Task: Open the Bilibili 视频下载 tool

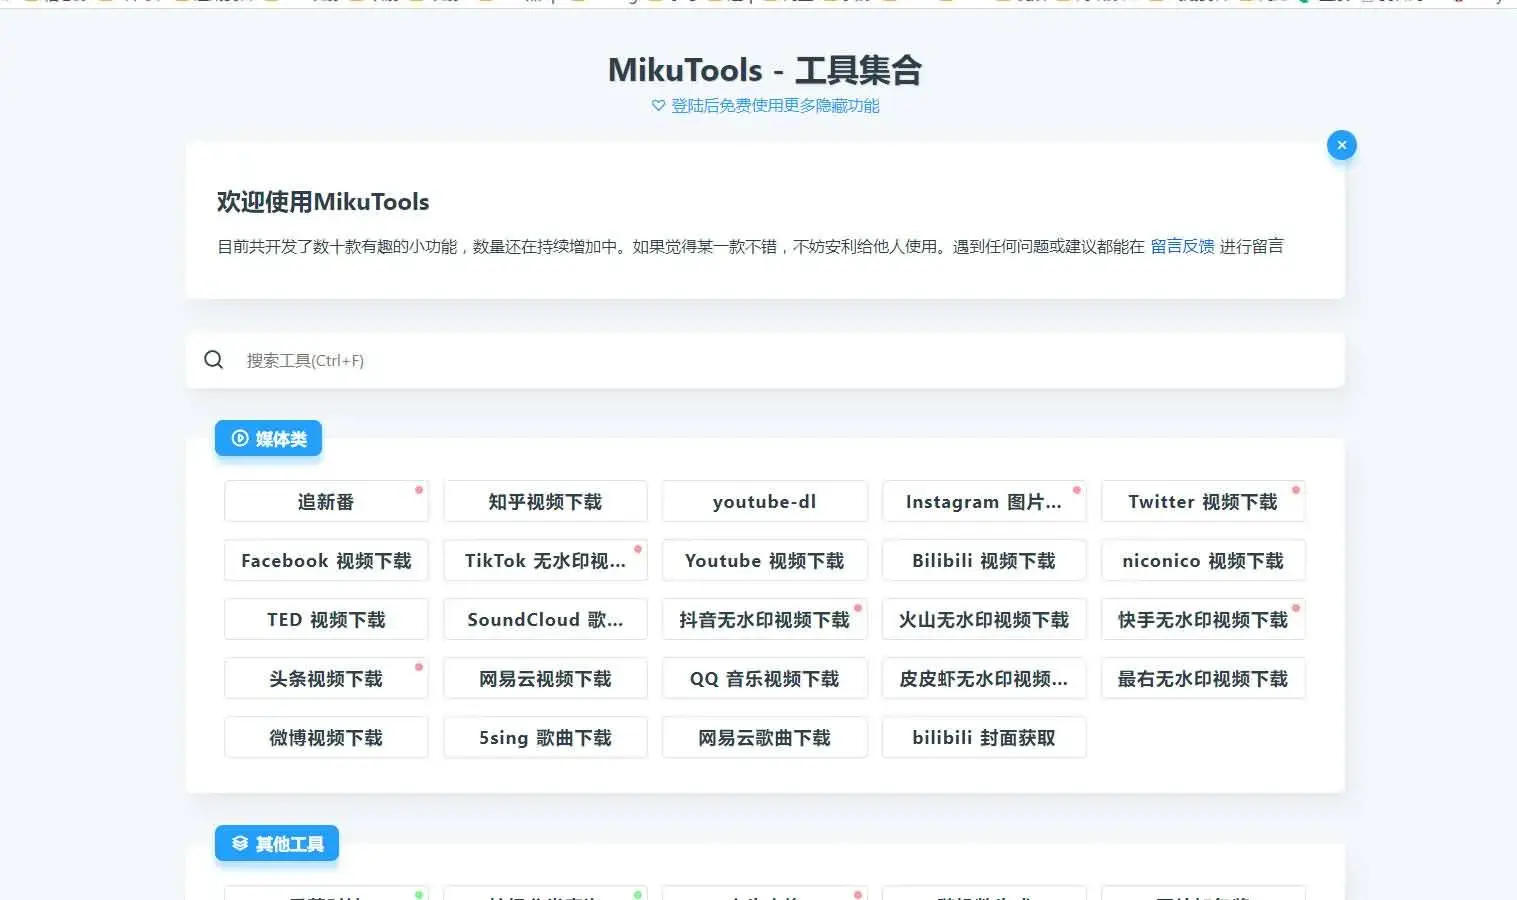Action: (984, 561)
